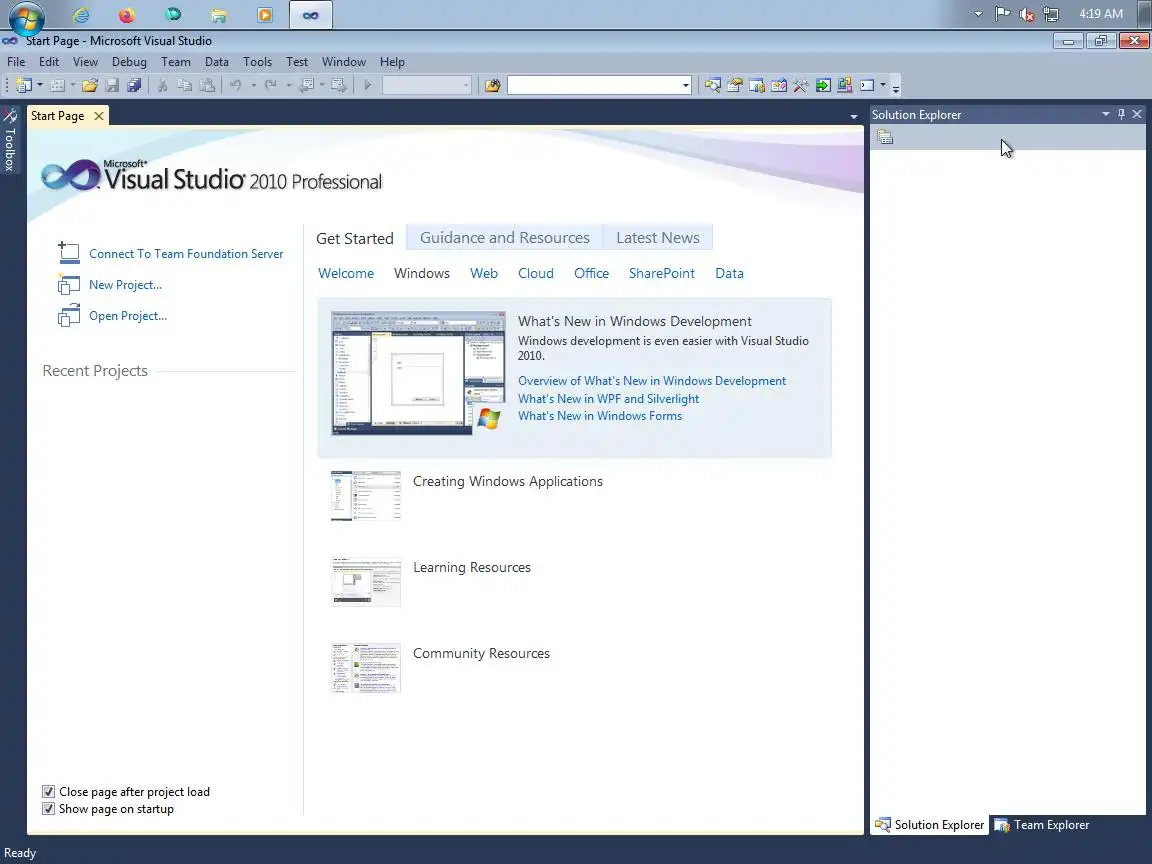Expand the Creating Windows Applications section

[508, 481]
